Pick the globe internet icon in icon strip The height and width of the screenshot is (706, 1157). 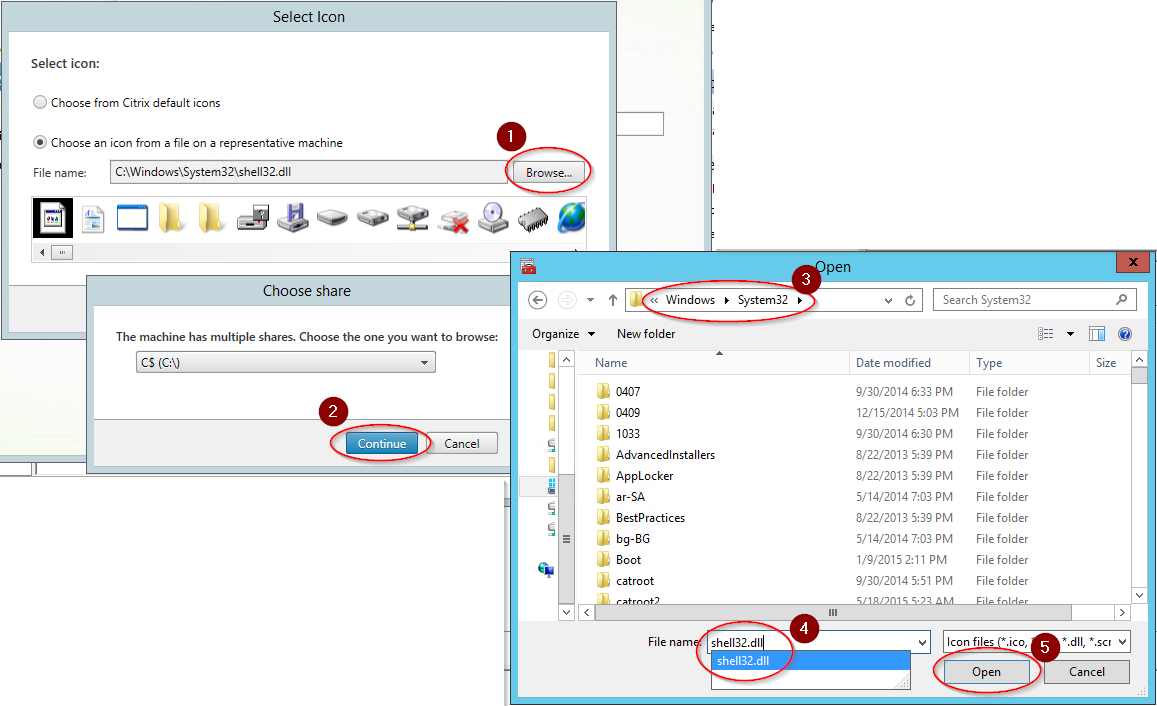click(572, 218)
